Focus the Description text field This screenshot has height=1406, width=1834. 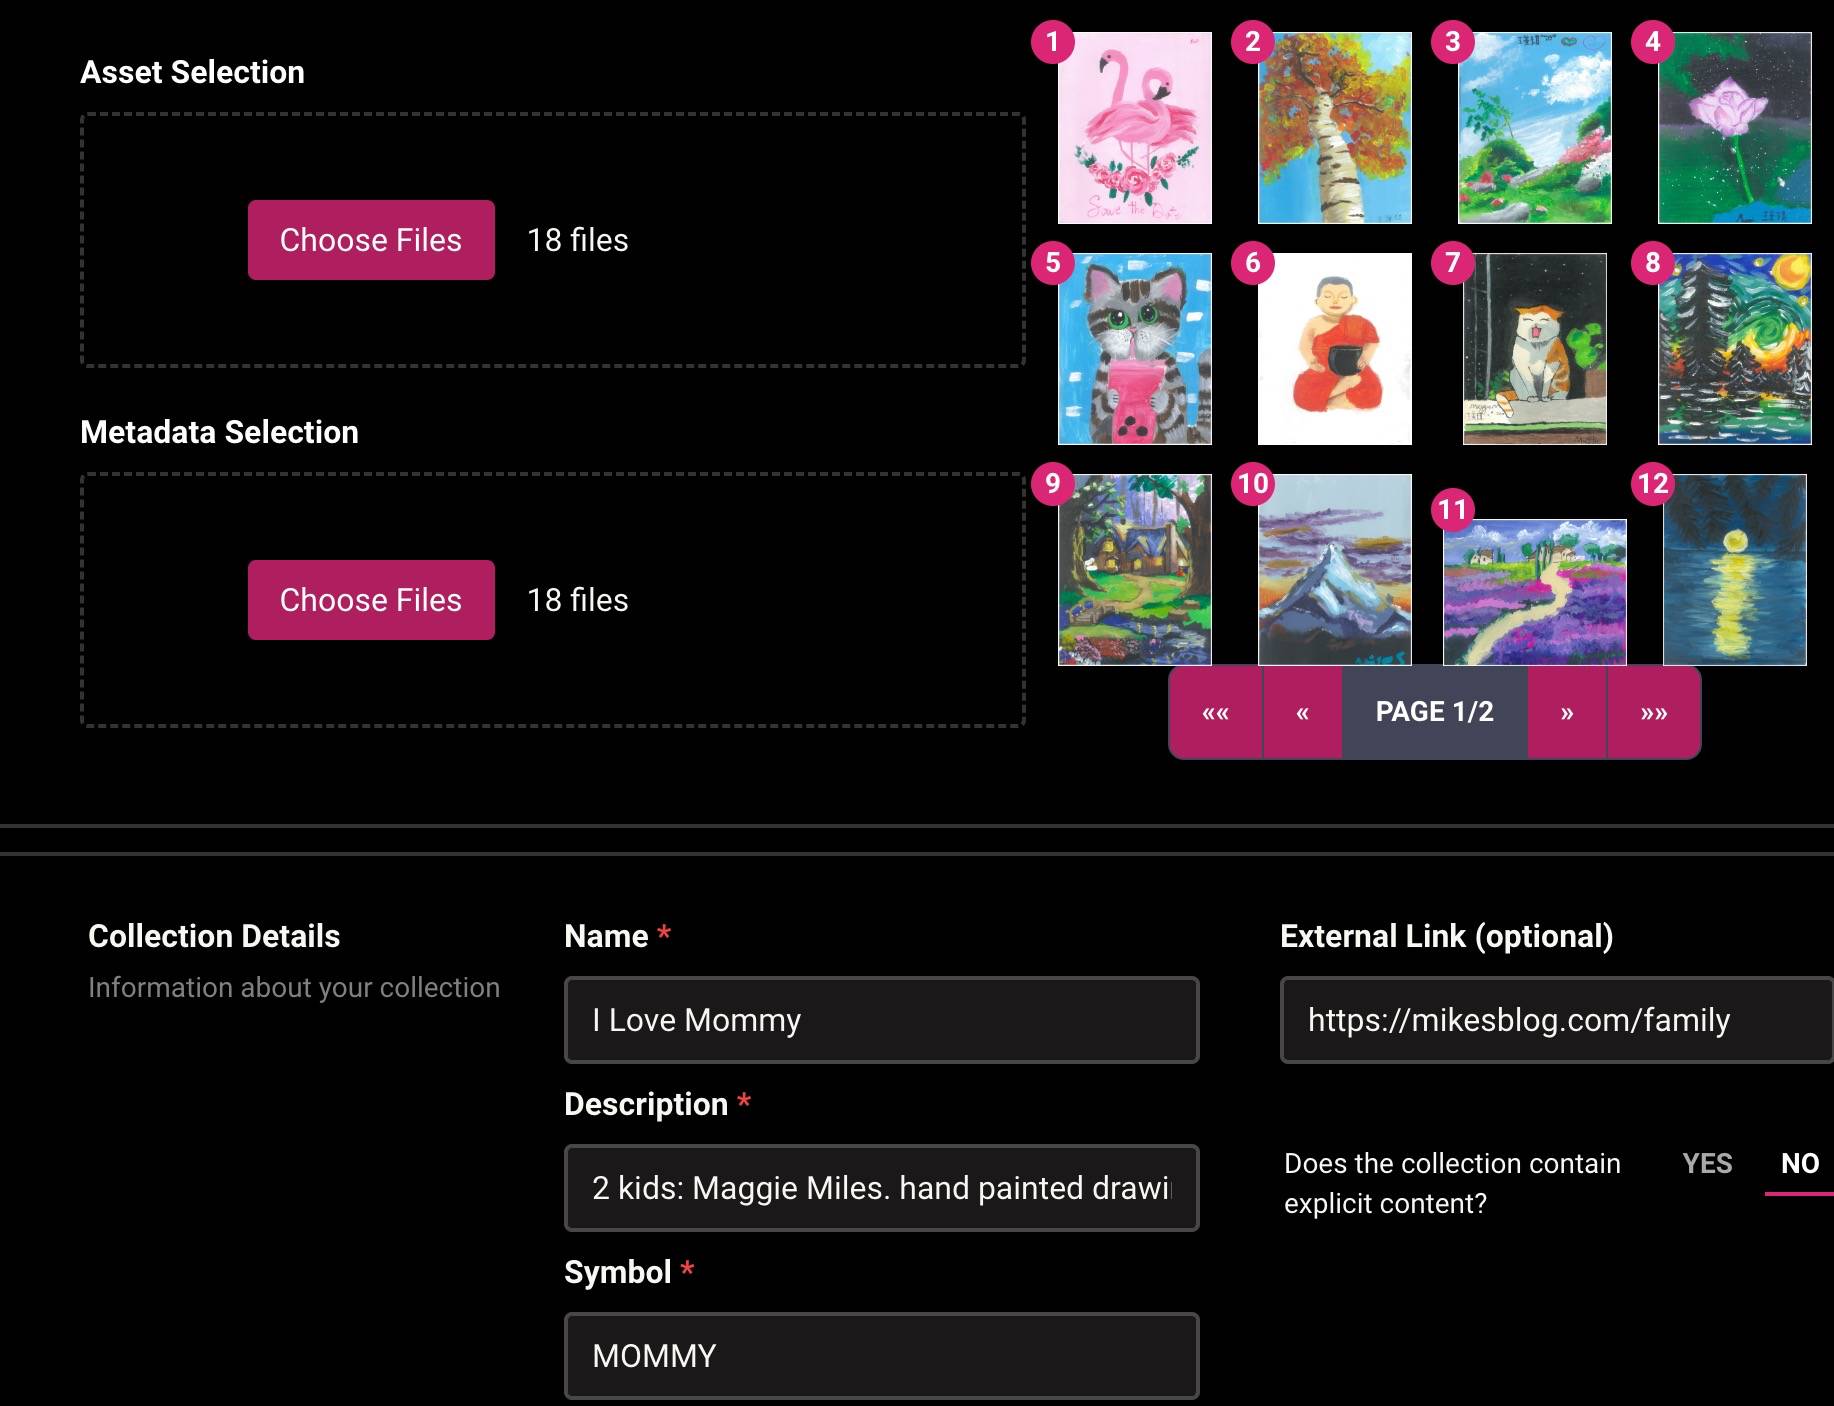[881, 1188]
